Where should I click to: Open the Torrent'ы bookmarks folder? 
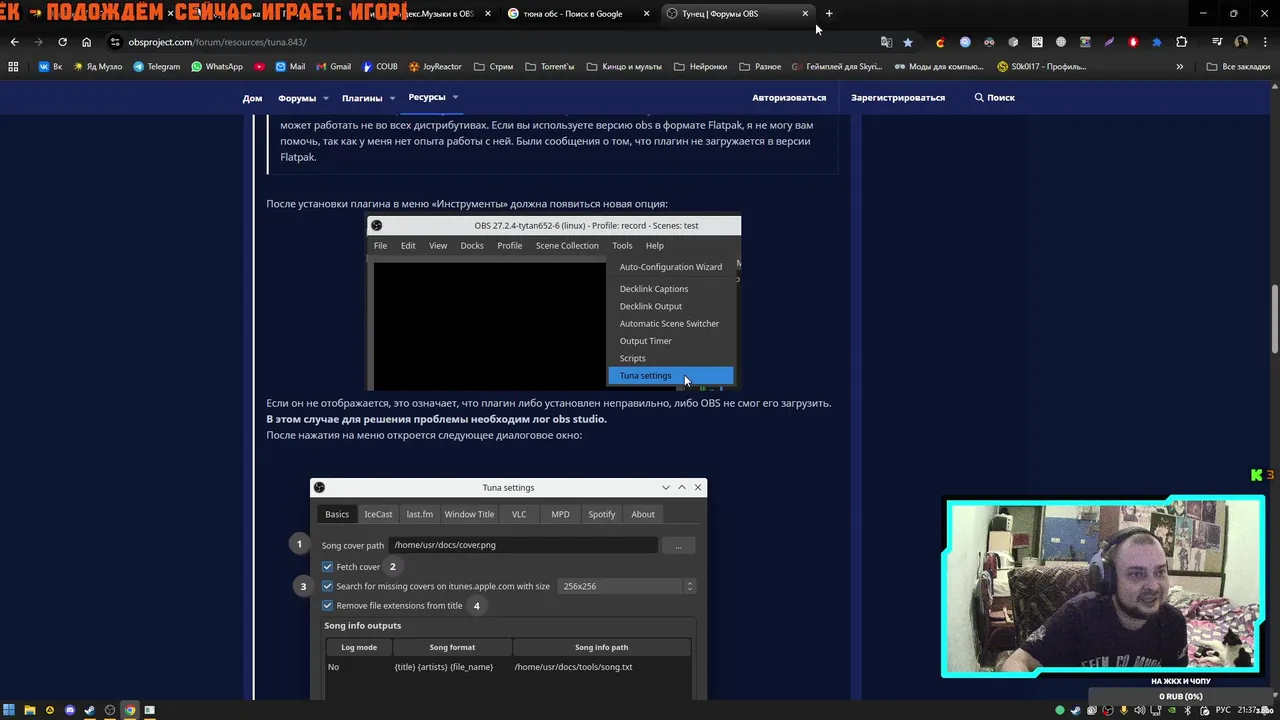[550, 67]
